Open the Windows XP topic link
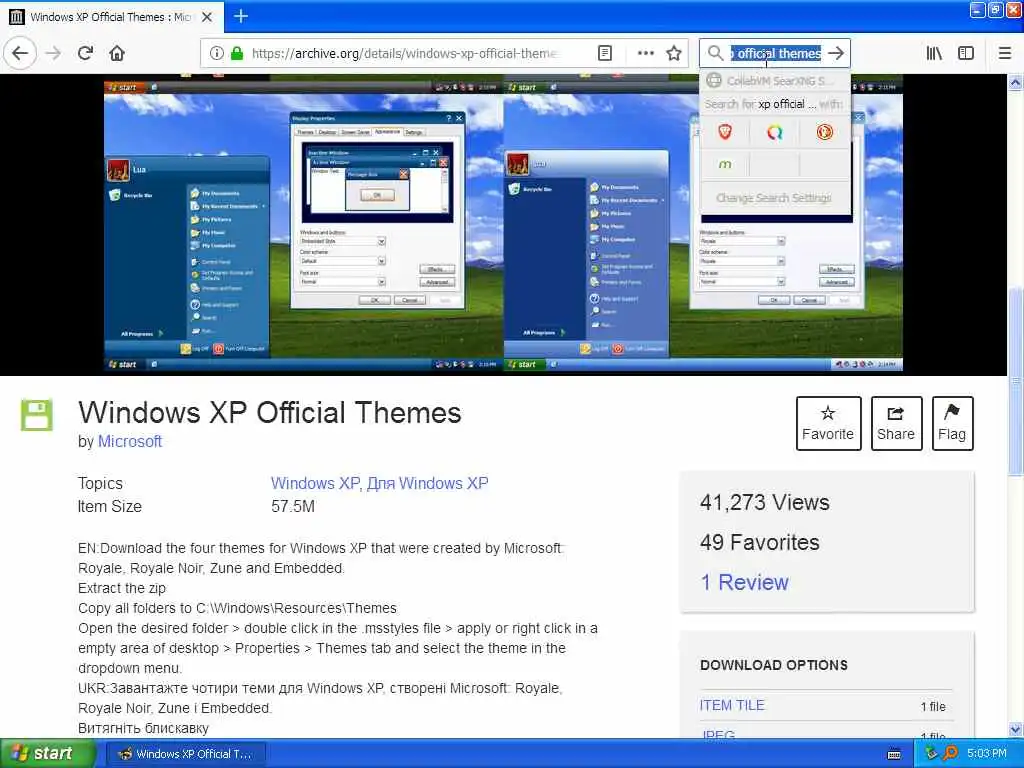This screenshot has height=768, width=1024. click(315, 483)
